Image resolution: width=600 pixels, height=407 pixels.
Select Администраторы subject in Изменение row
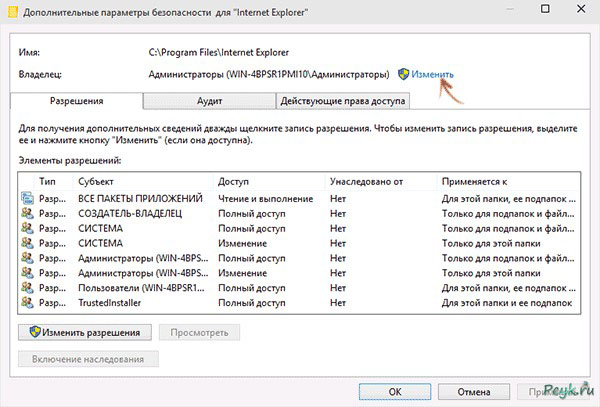tap(143, 273)
